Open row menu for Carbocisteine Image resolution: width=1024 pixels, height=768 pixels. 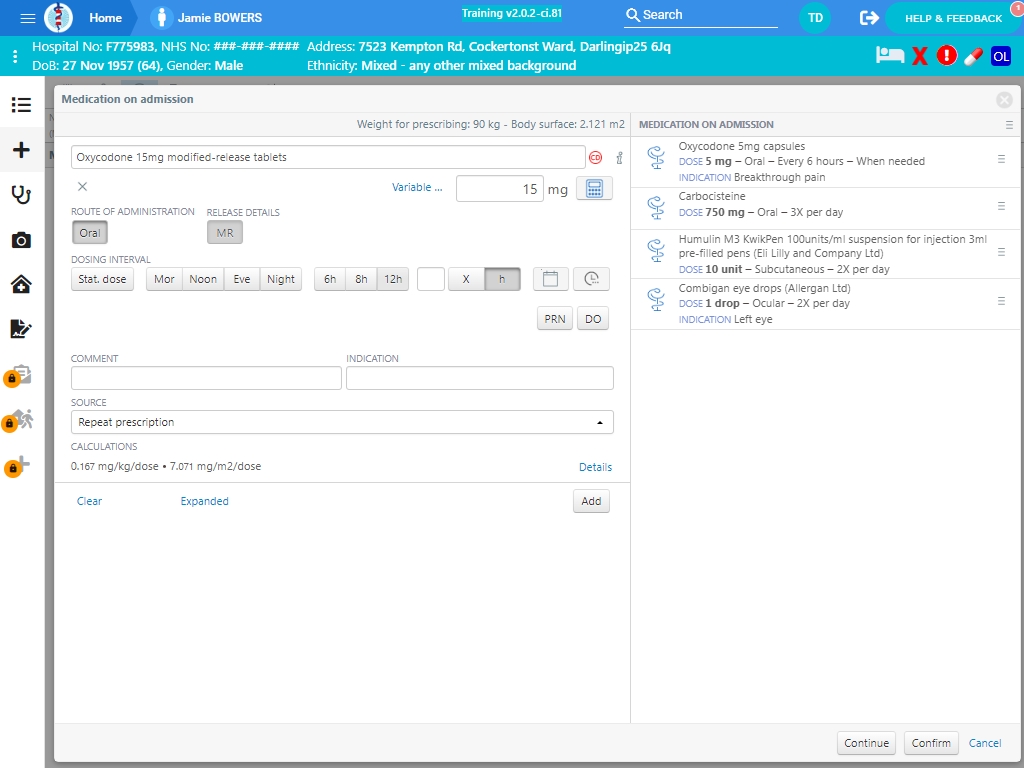pos(1001,206)
